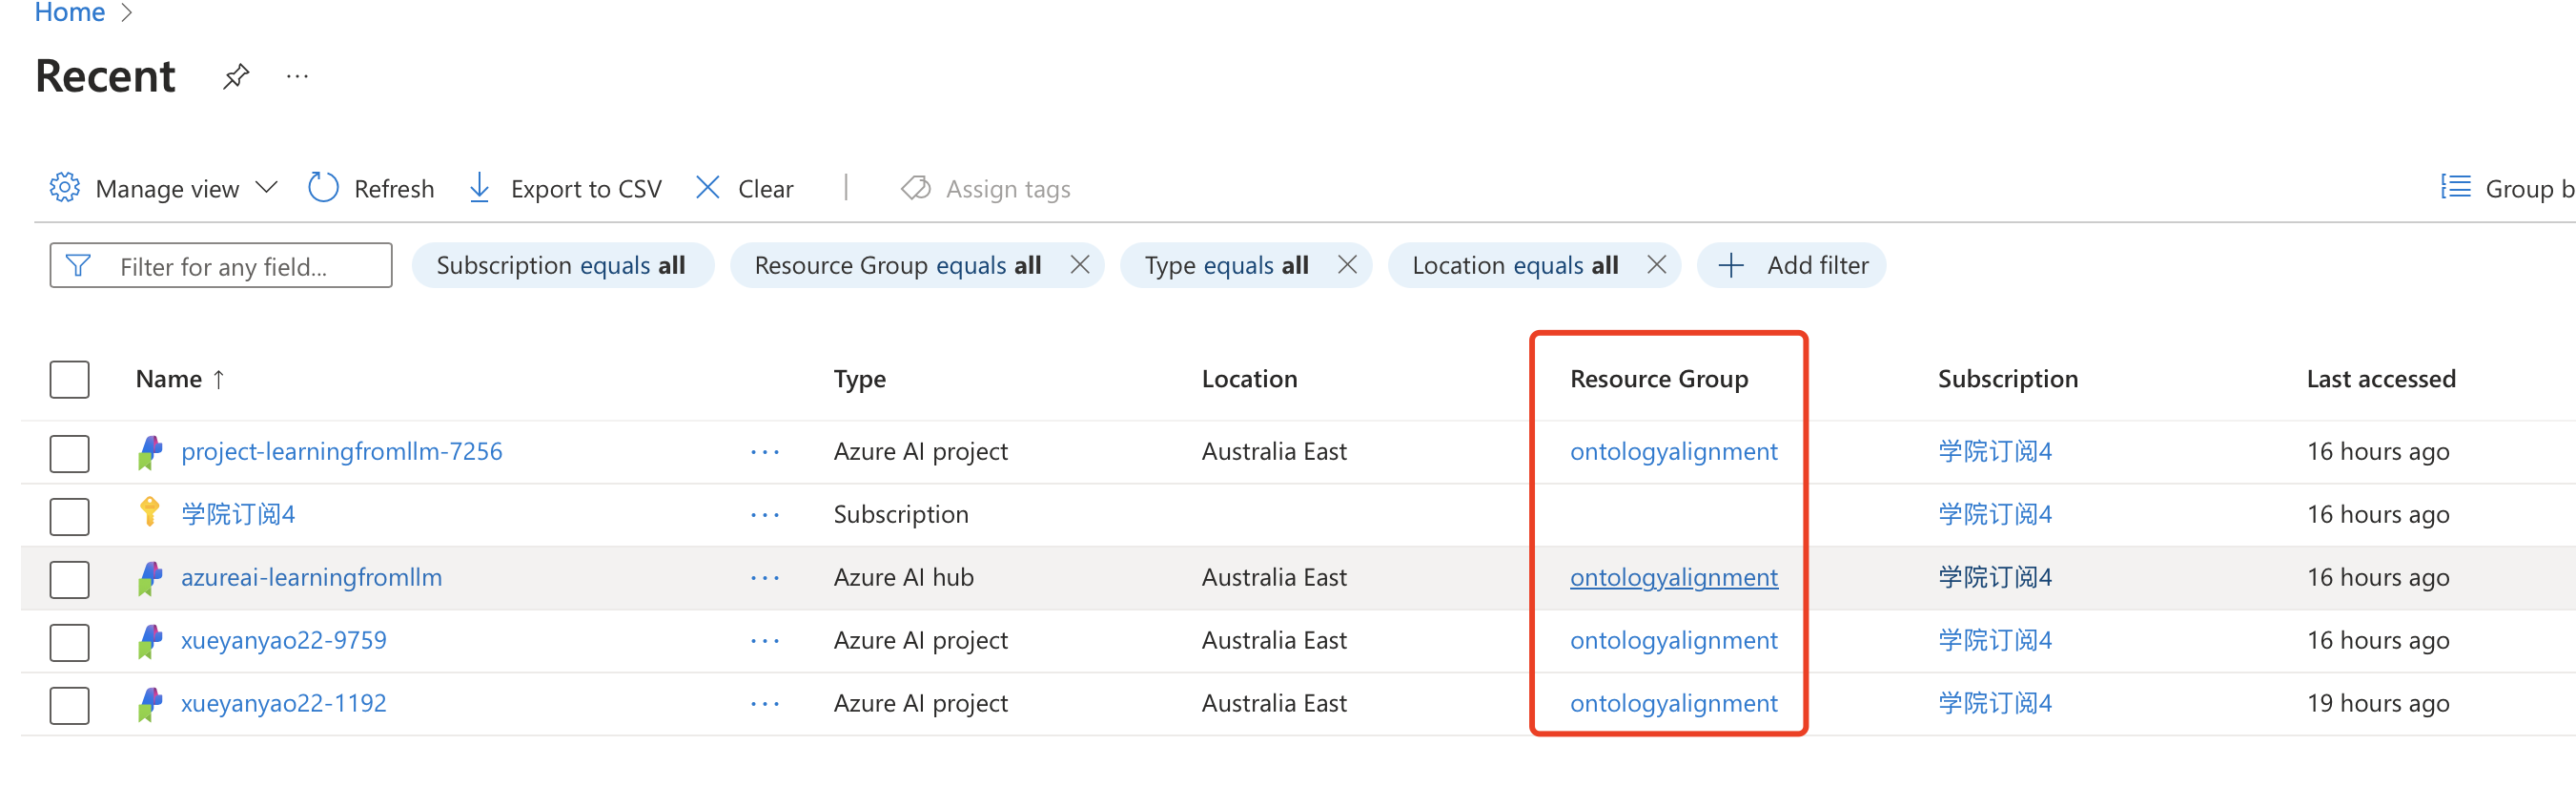Select the azureai-learningfromllm row checkbox
The height and width of the screenshot is (786, 2576).
pos(70,579)
